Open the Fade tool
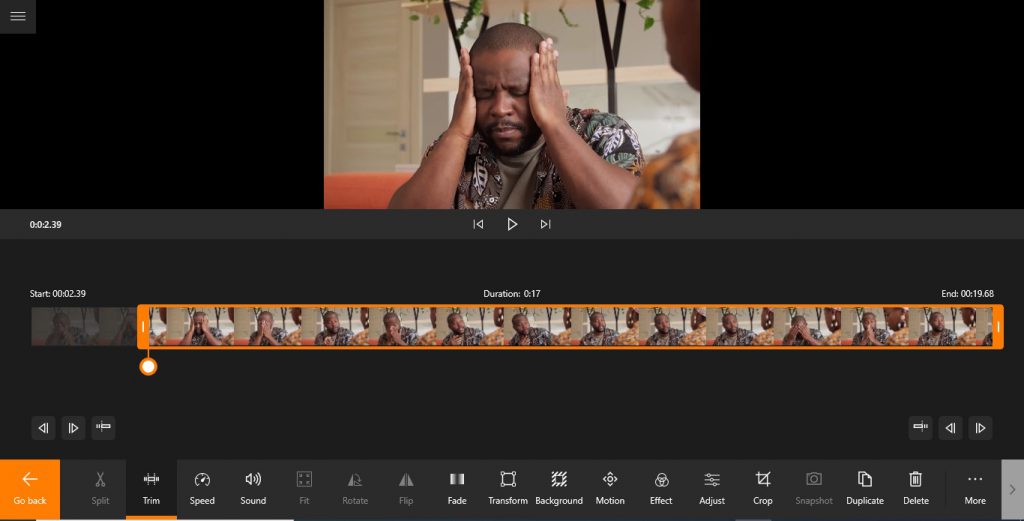 click(x=456, y=489)
